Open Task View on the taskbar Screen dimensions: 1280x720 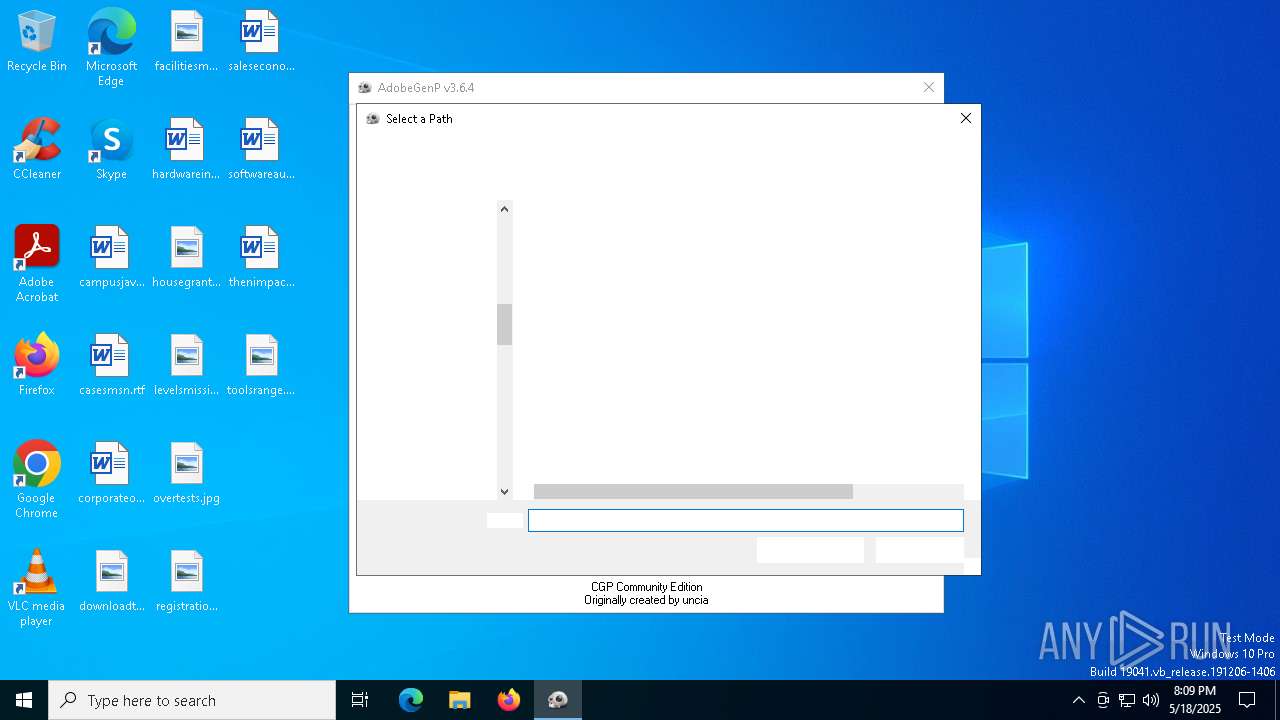coord(360,700)
